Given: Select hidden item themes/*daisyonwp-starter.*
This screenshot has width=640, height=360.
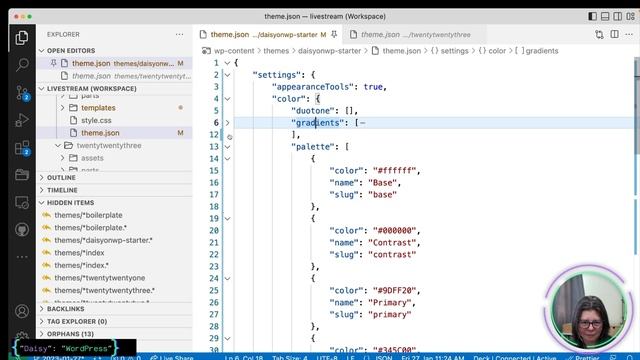Looking at the screenshot, I should coord(115,240).
